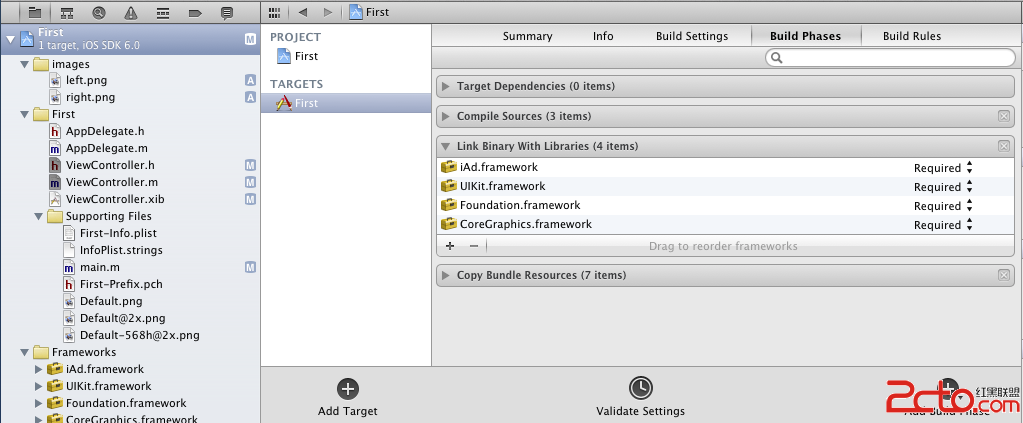This screenshot has width=1023, height=423.
Task: Switch to the Build Settings tab
Action: point(692,36)
